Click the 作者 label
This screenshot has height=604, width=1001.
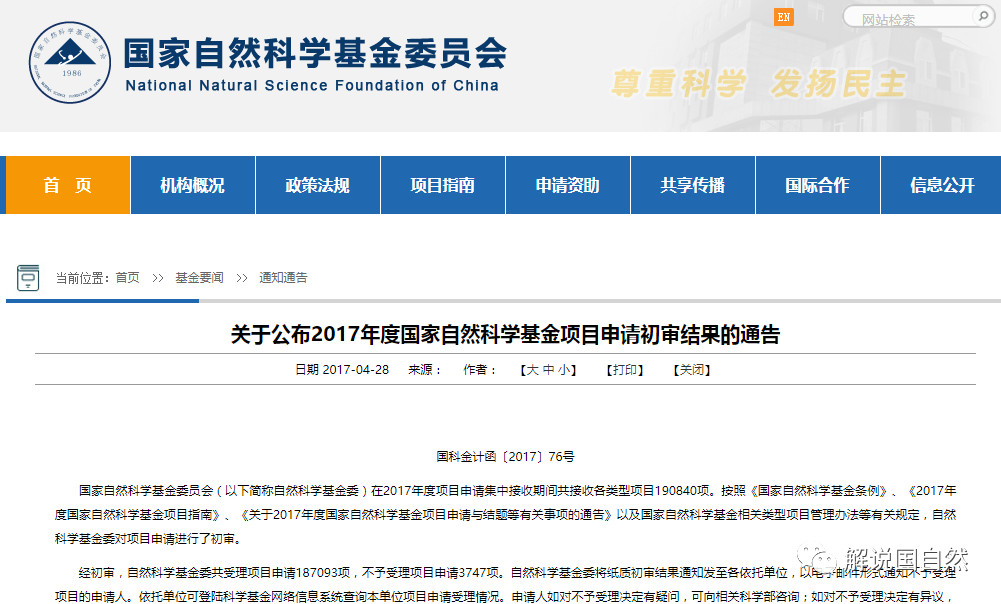coord(479,370)
